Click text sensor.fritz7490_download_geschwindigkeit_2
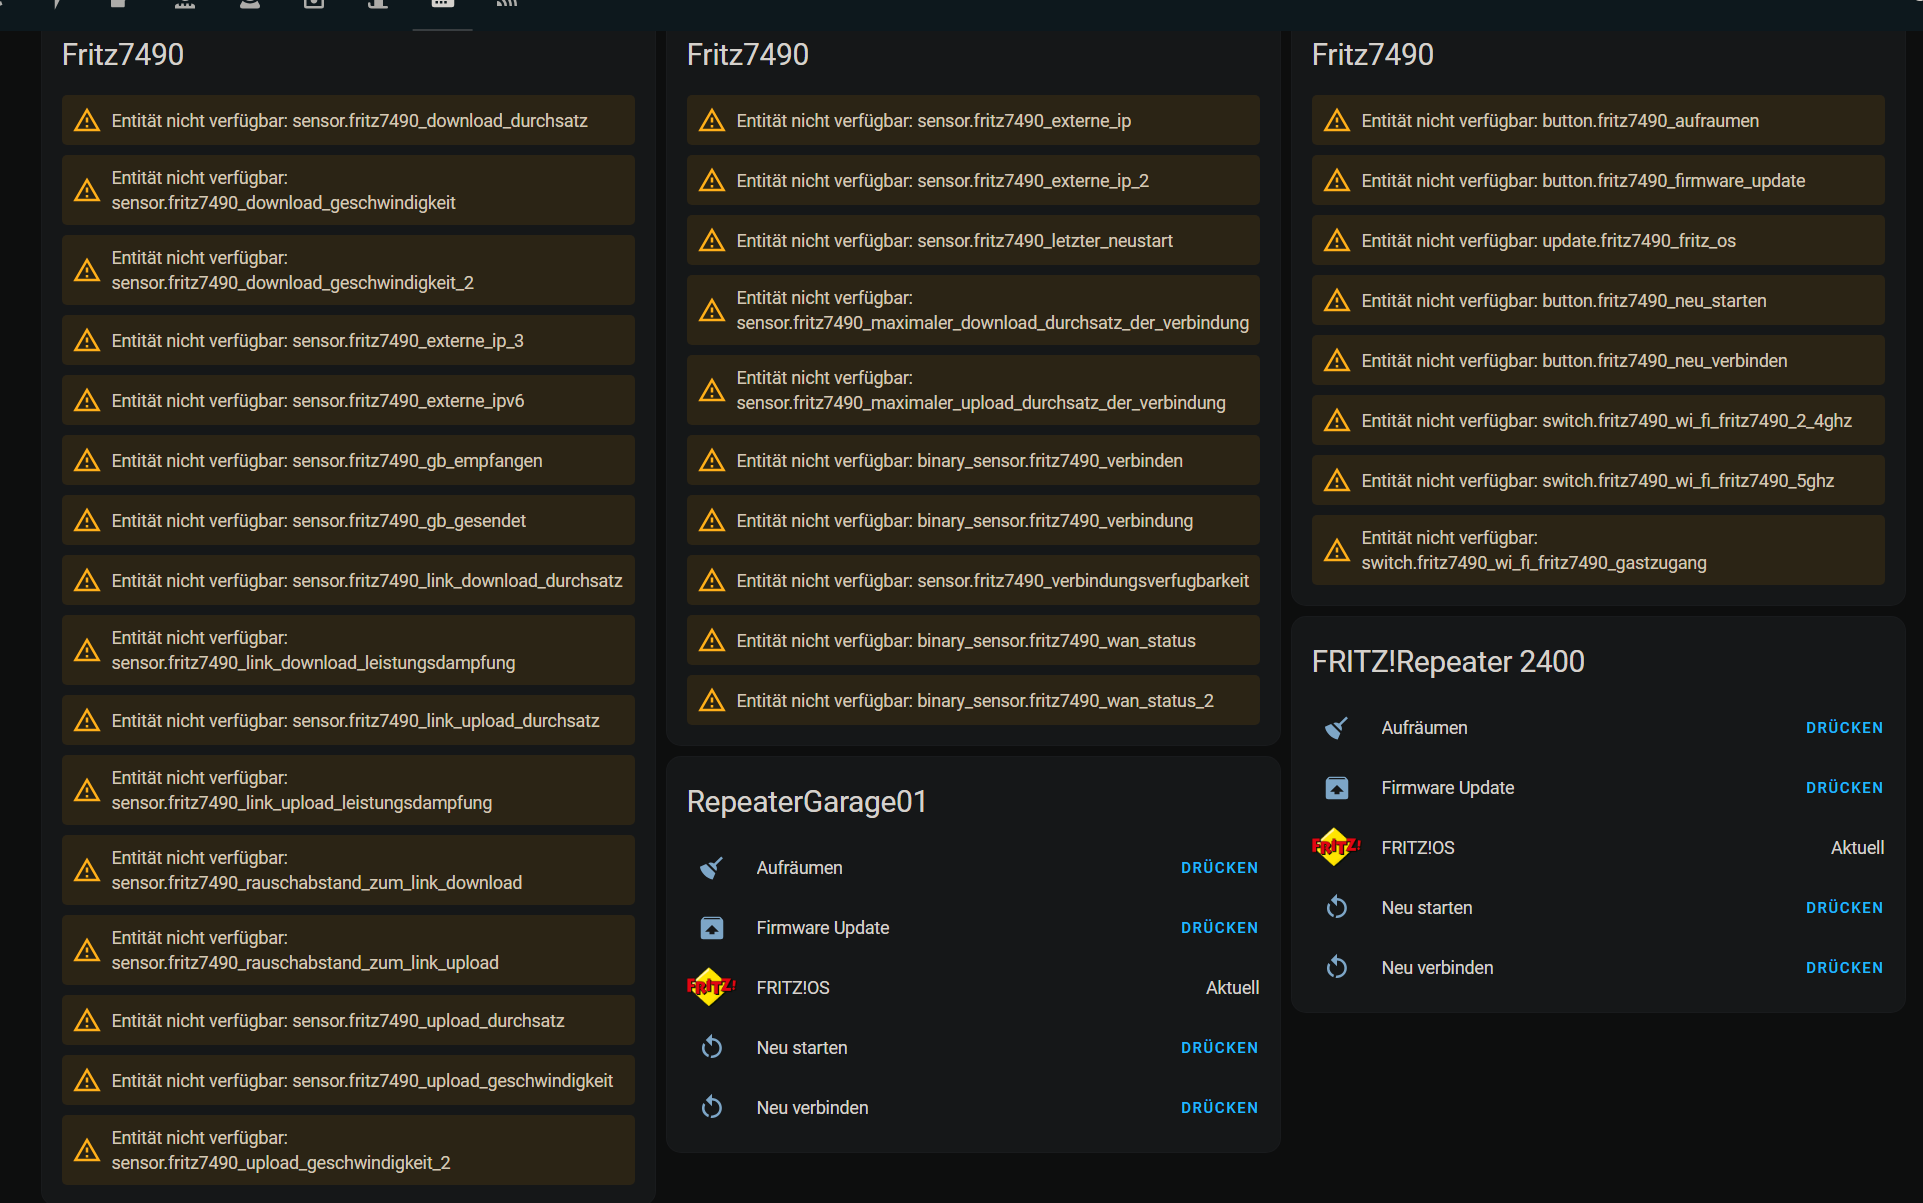 tap(293, 283)
